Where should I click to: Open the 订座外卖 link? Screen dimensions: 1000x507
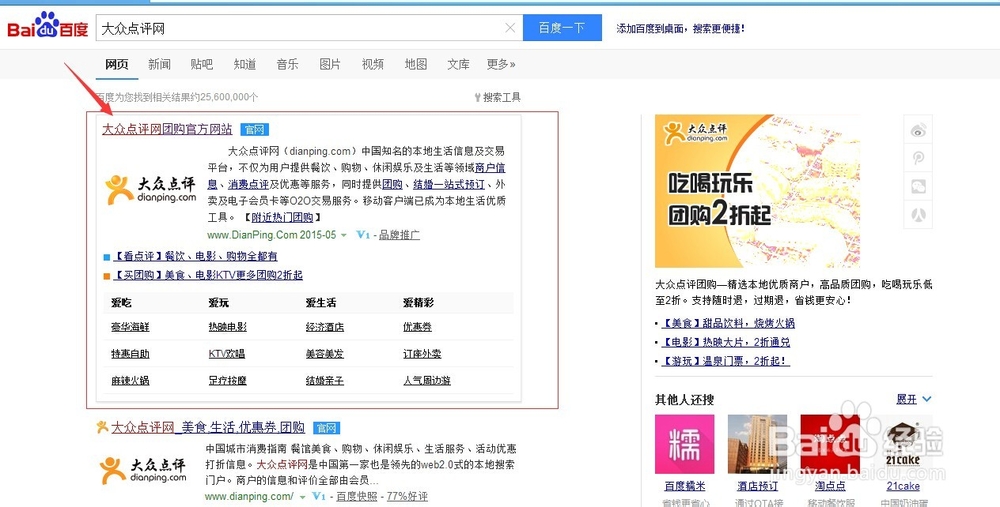[x=422, y=354]
